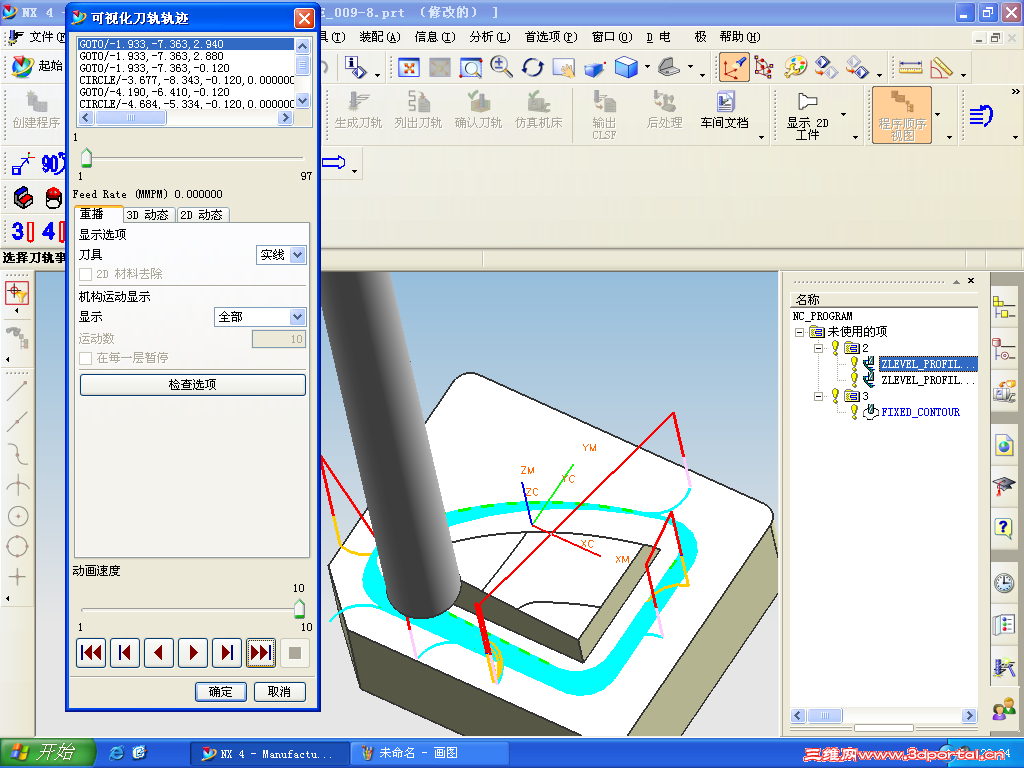Image resolution: width=1024 pixels, height=768 pixels.
Task: Rewind to the start of tool path
Action: pyautogui.click(x=91, y=652)
